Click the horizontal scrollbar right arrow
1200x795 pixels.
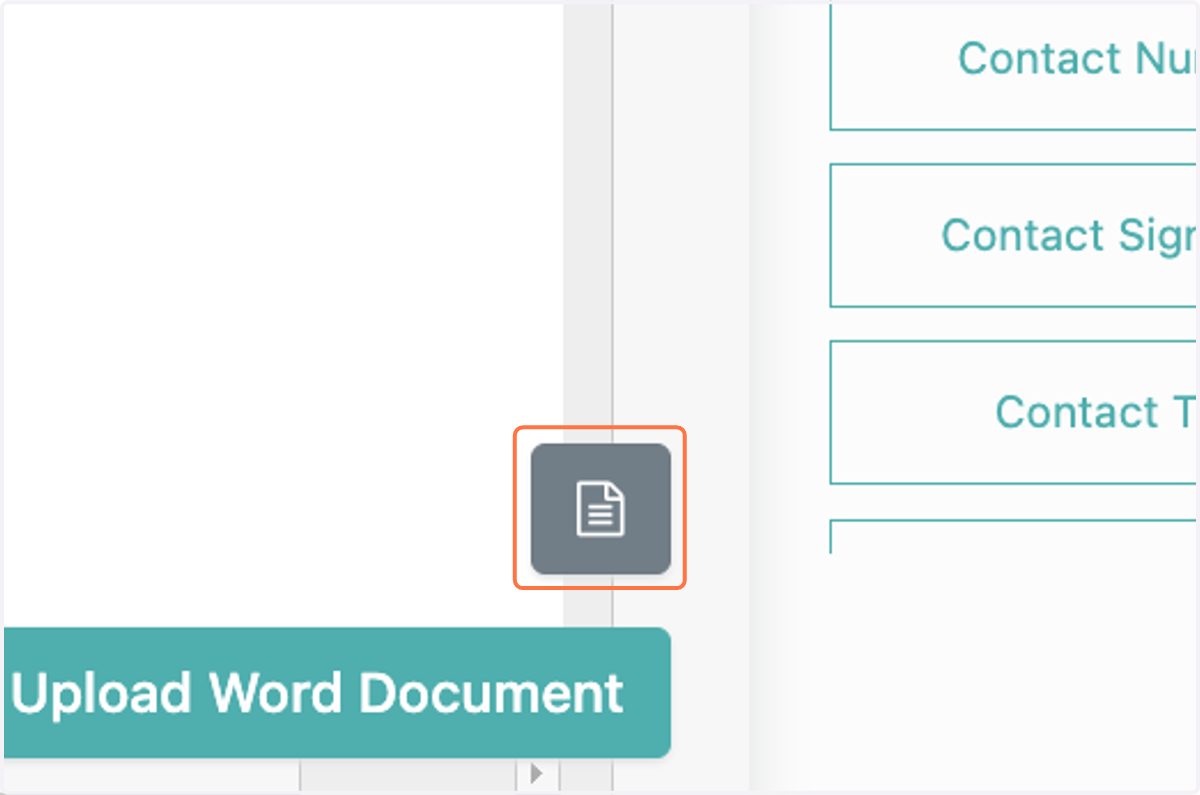coord(537,774)
